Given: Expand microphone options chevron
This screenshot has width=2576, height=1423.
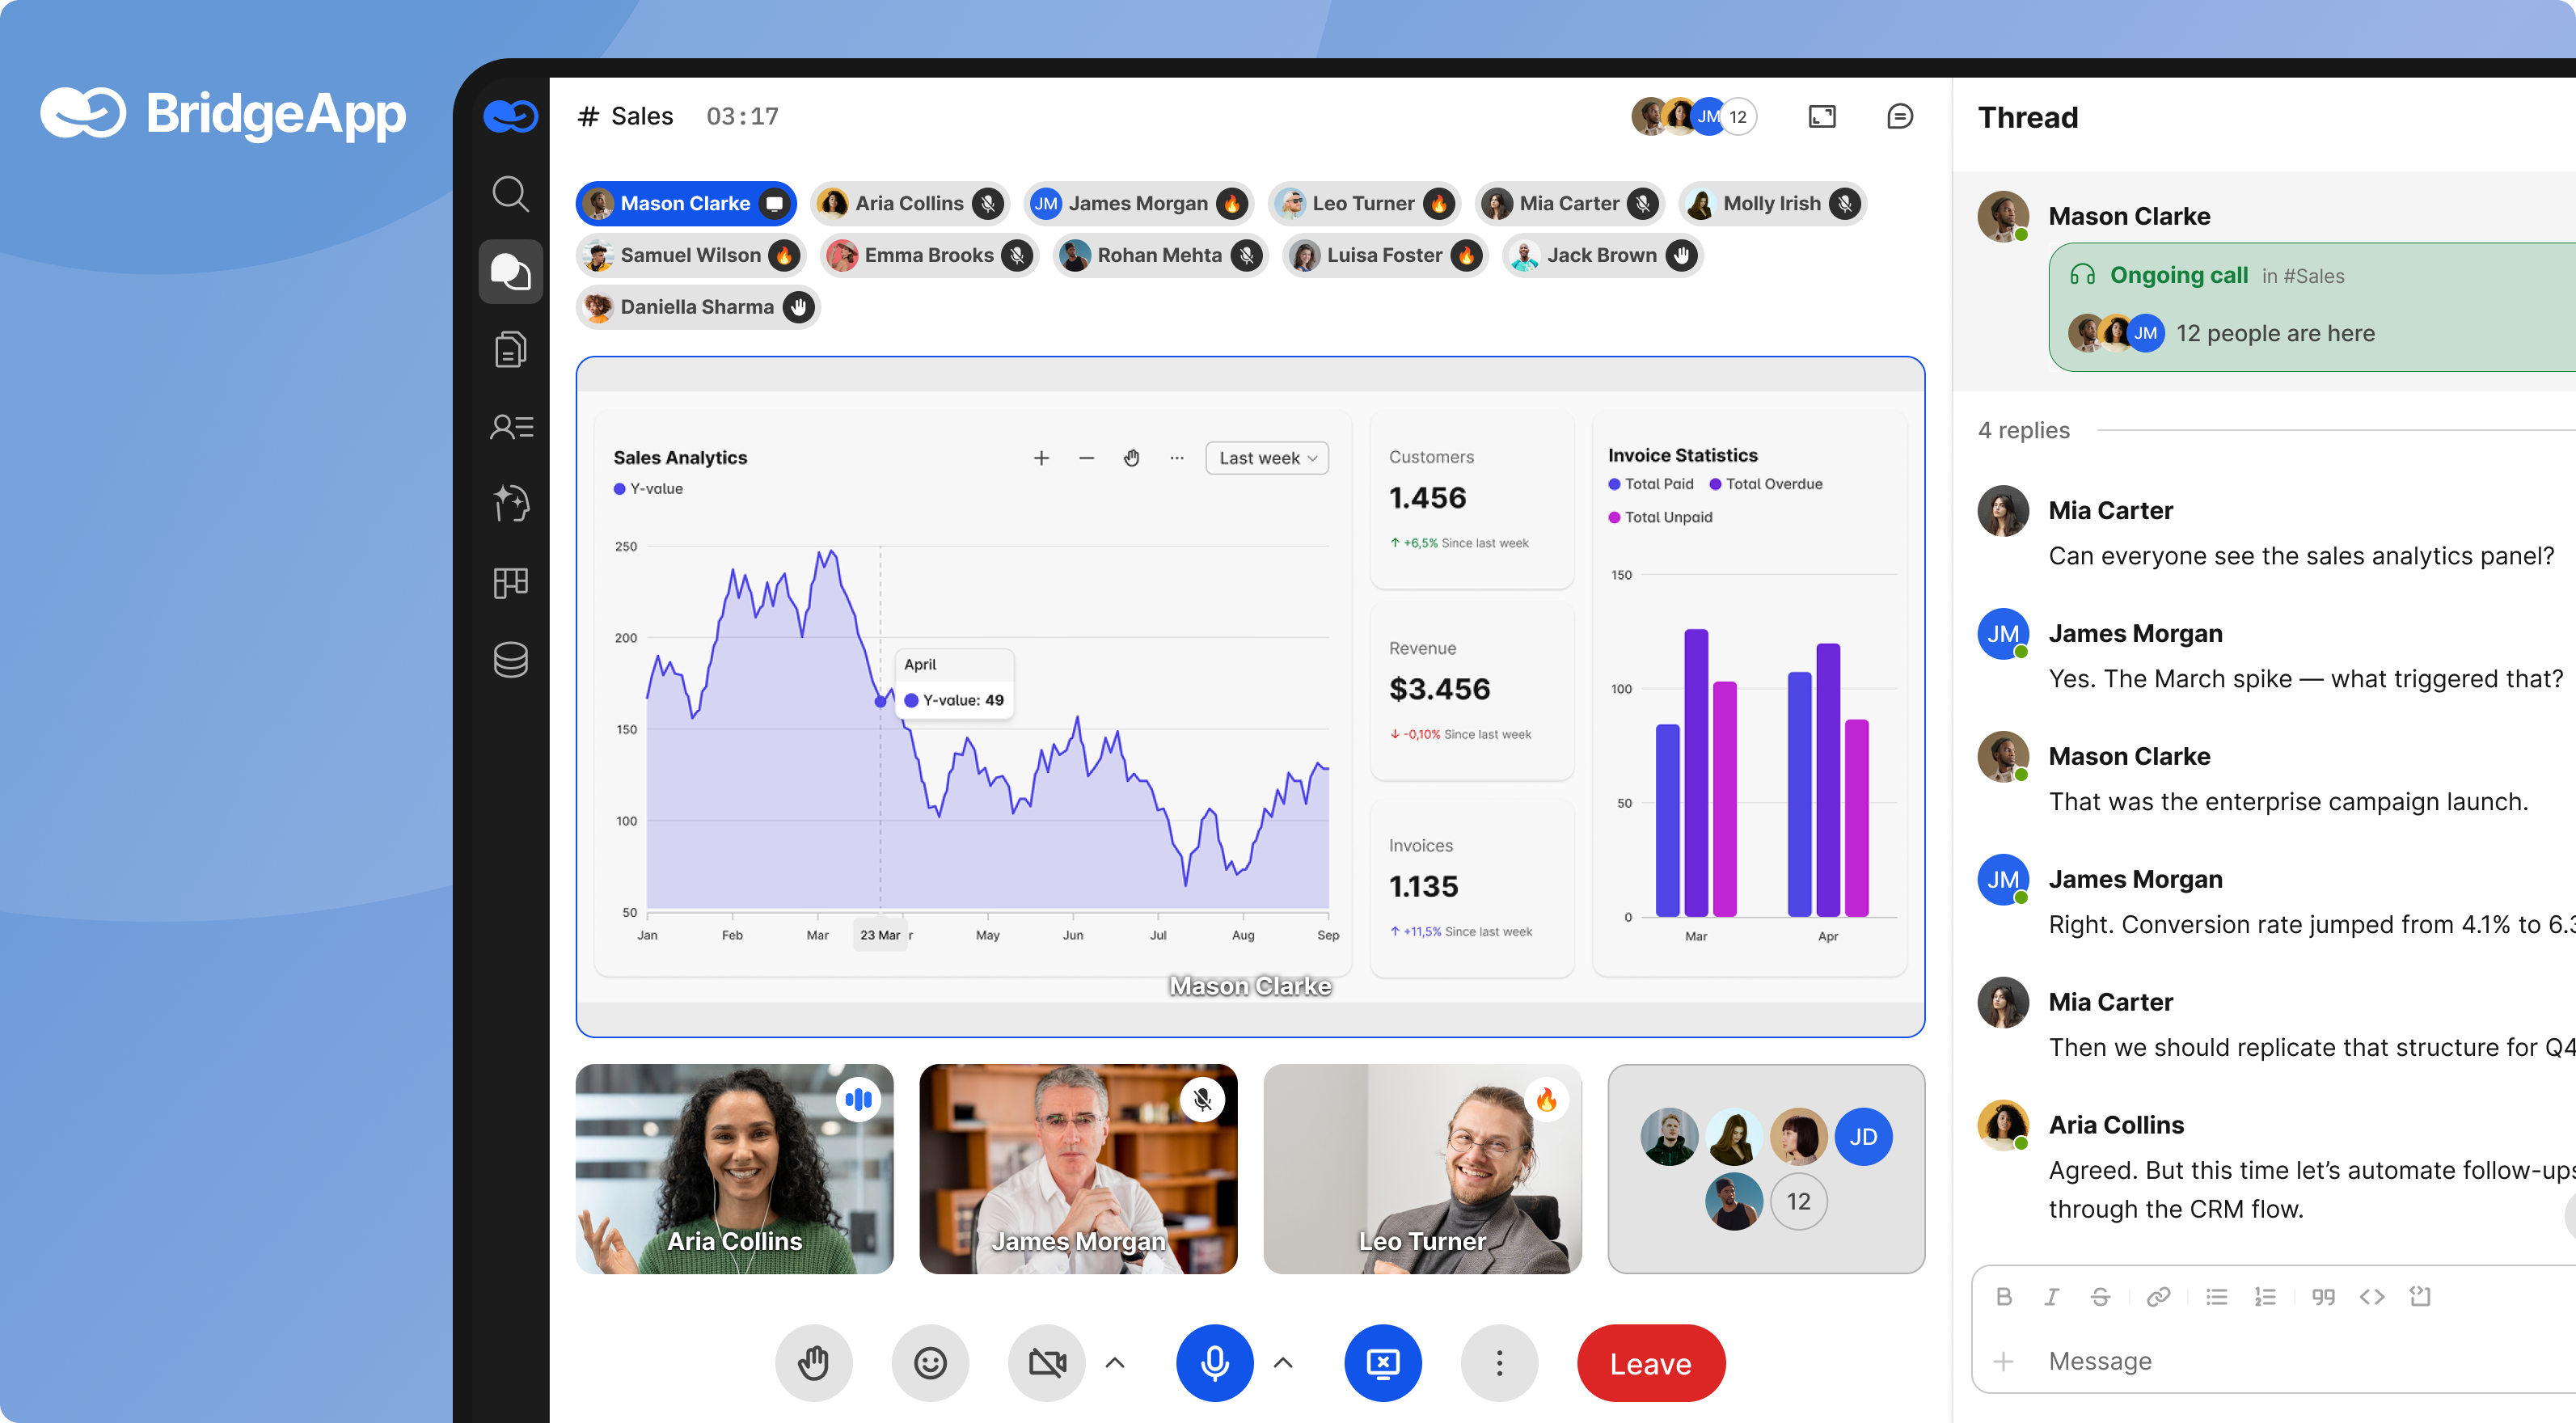Looking at the screenshot, I should pyautogui.click(x=1283, y=1362).
